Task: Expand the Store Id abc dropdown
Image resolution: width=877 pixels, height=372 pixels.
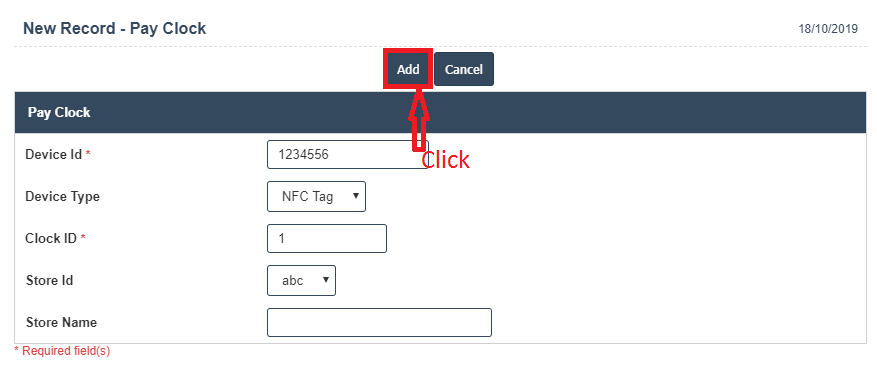Action: [301, 280]
